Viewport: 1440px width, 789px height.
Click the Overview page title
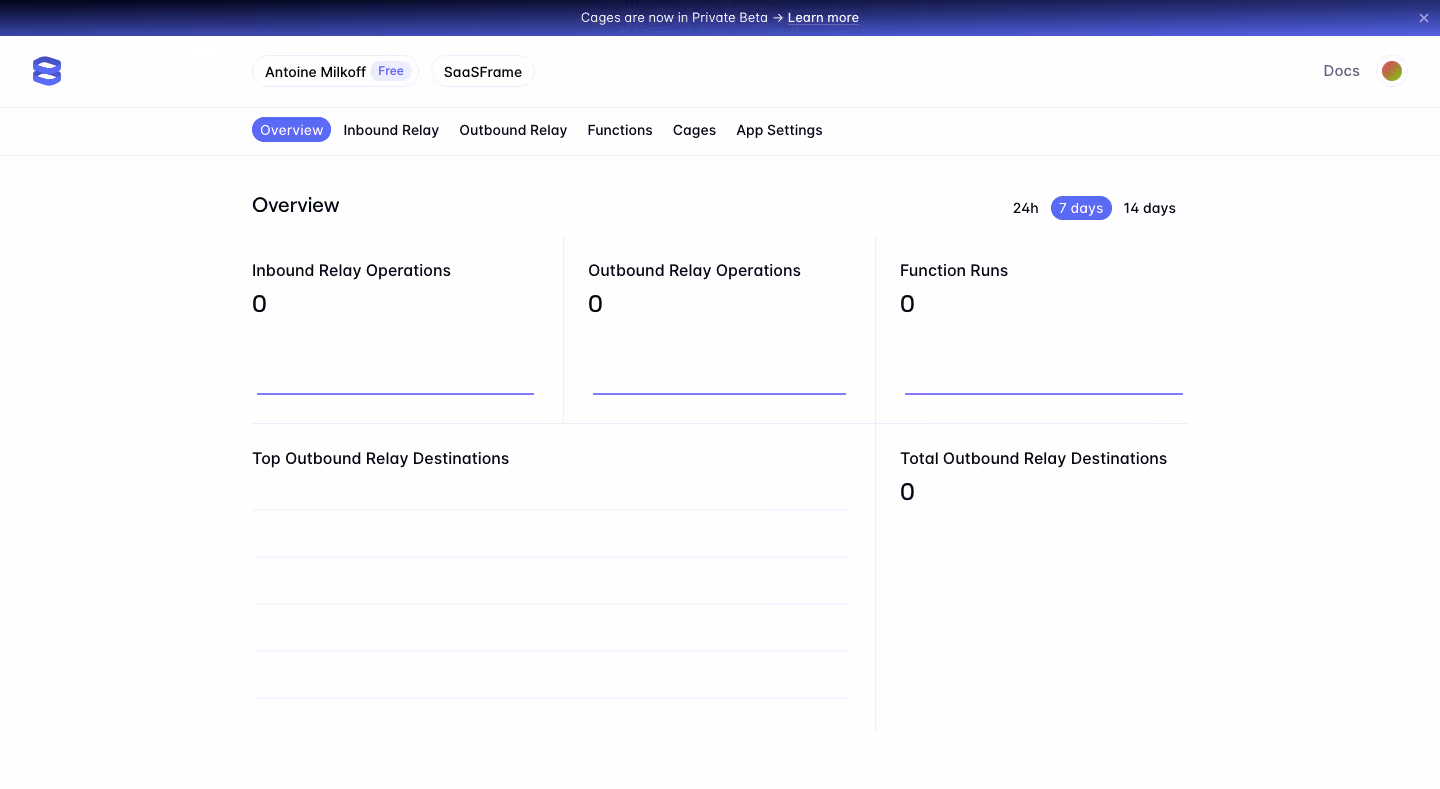pyautogui.click(x=296, y=205)
